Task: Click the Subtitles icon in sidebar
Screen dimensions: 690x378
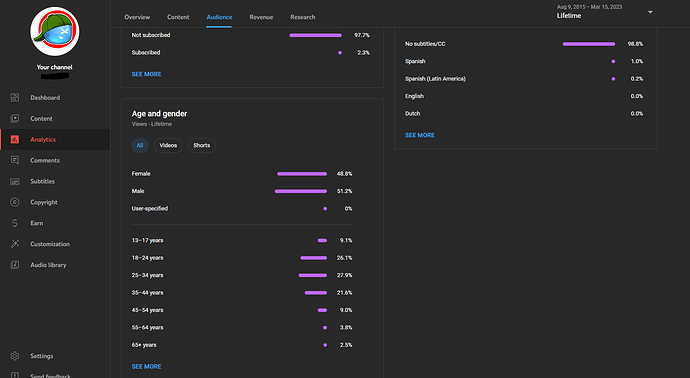Action: click(x=15, y=181)
